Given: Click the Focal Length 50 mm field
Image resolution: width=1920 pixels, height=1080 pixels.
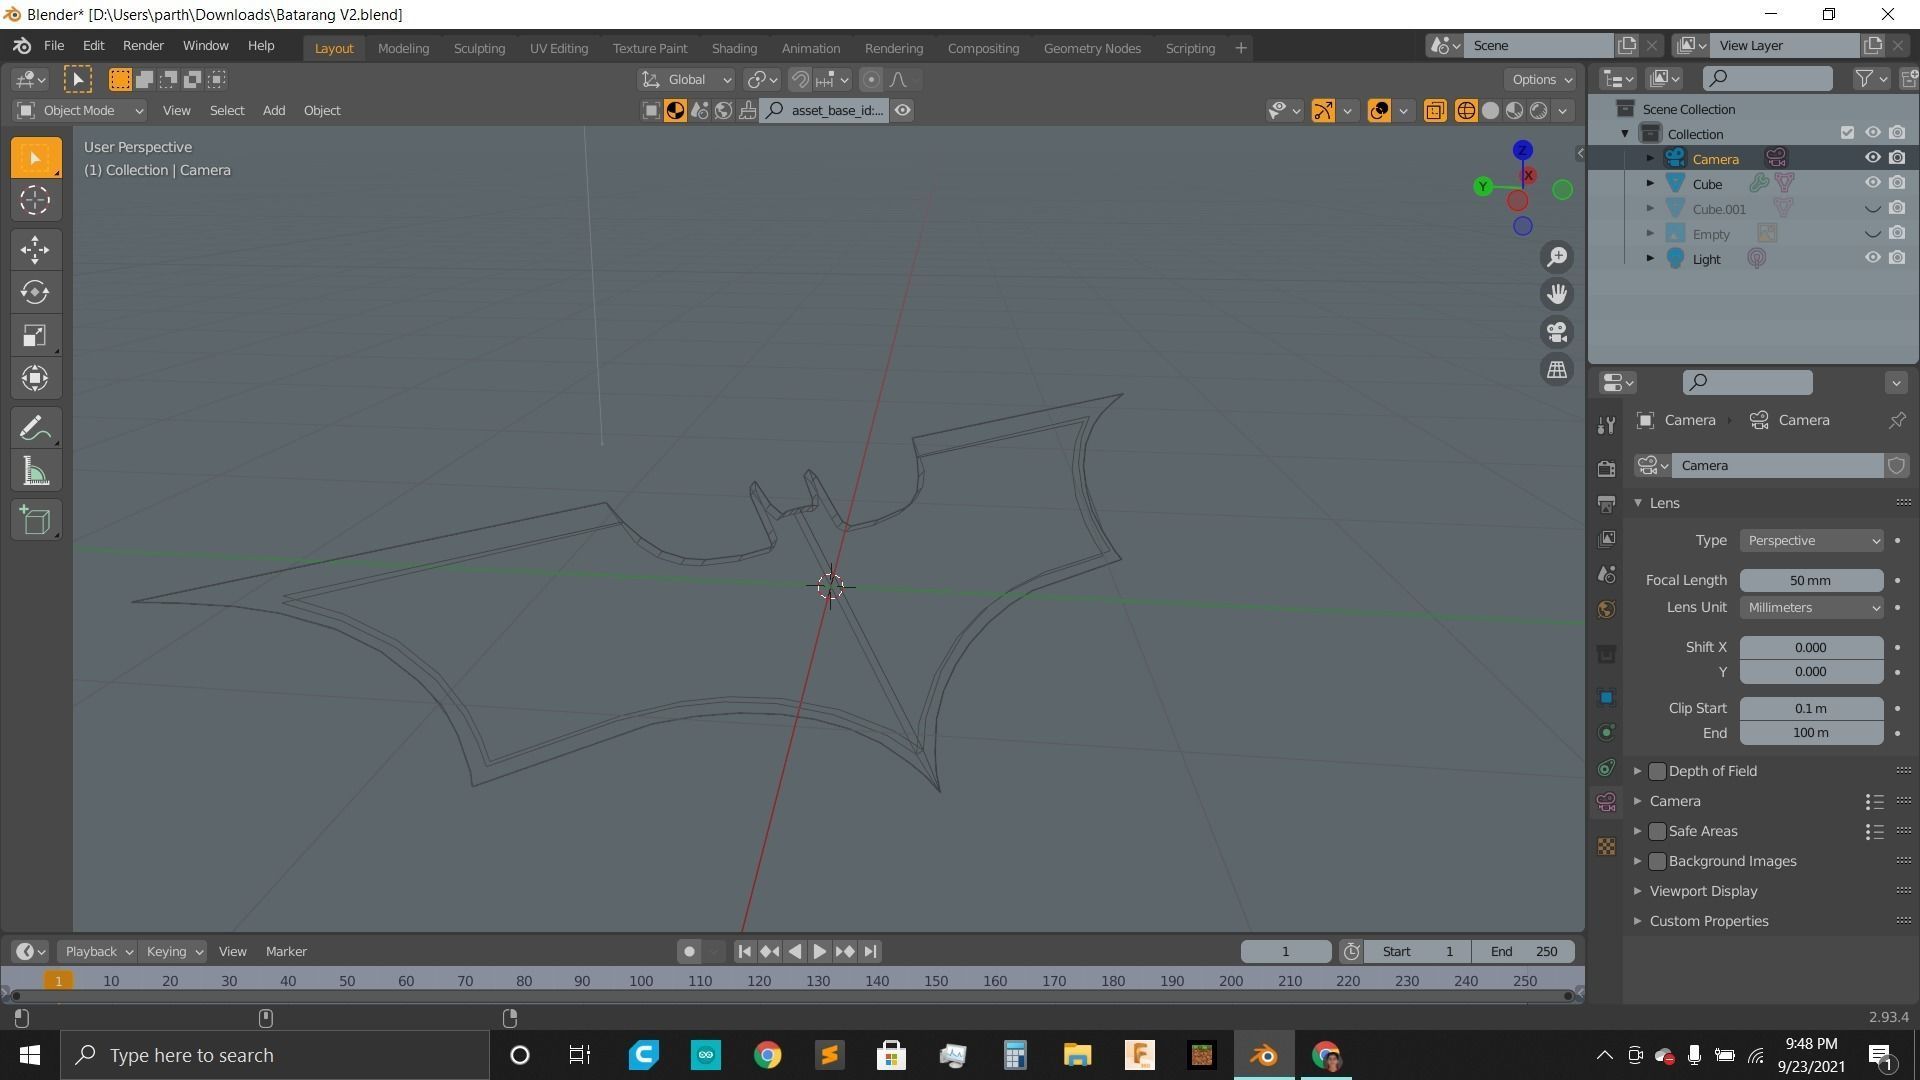Looking at the screenshot, I should point(1811,581).
